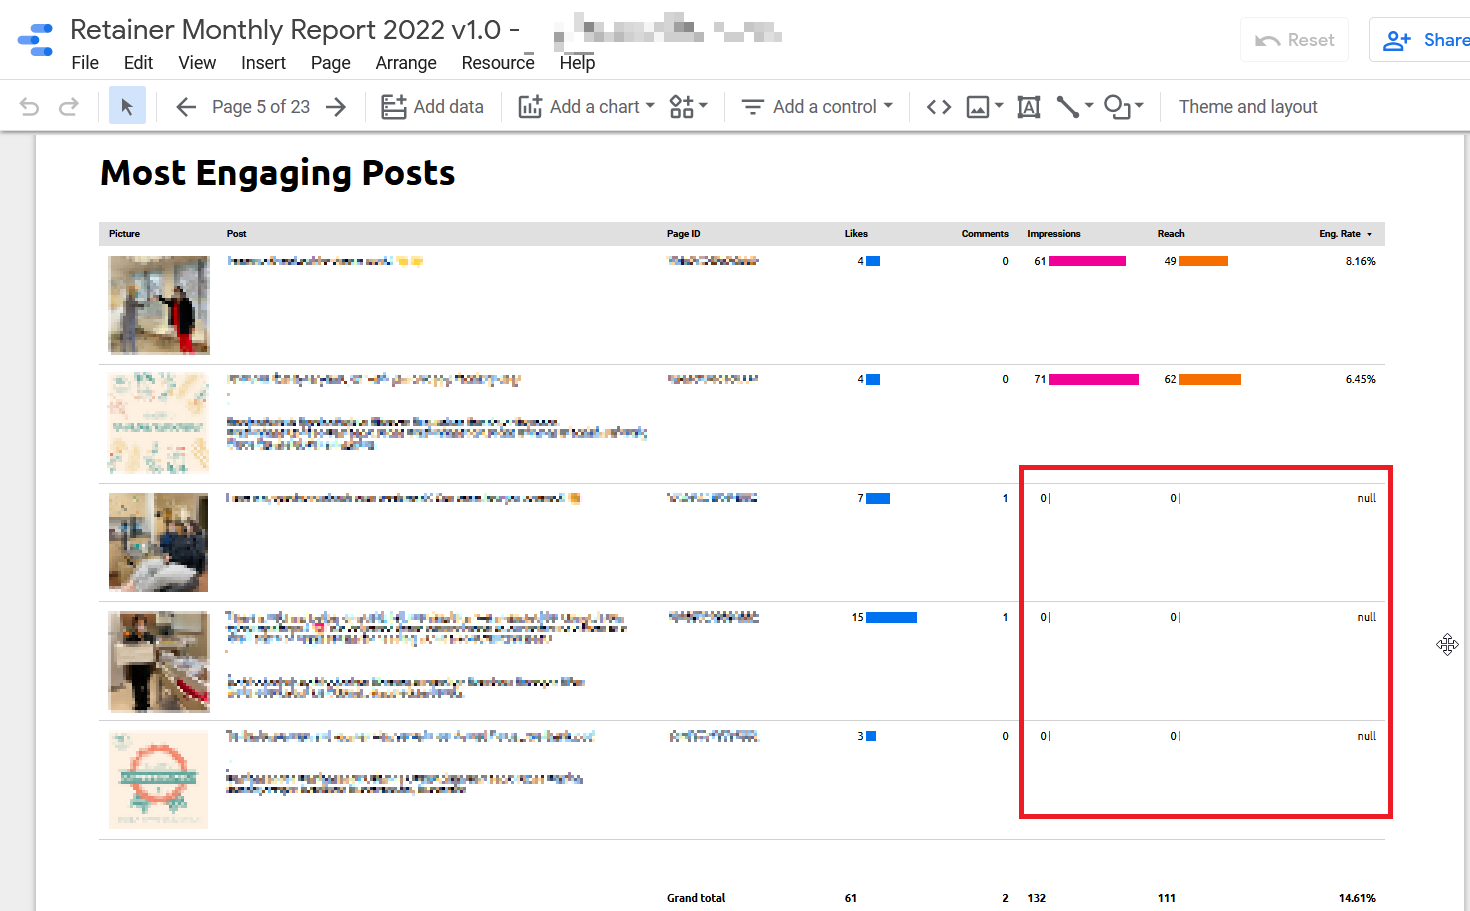The height and width of the screenshot is (911, 1470).
Task: Open the shape tool dropdown
Action: coord(1123,107)
